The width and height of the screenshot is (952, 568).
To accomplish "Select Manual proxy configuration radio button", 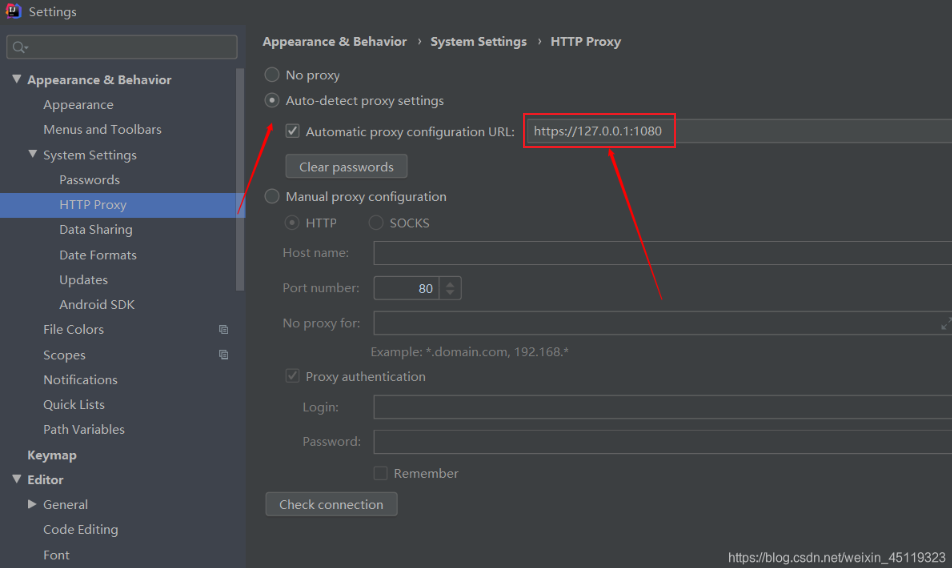I will click(x=272, y=197).
